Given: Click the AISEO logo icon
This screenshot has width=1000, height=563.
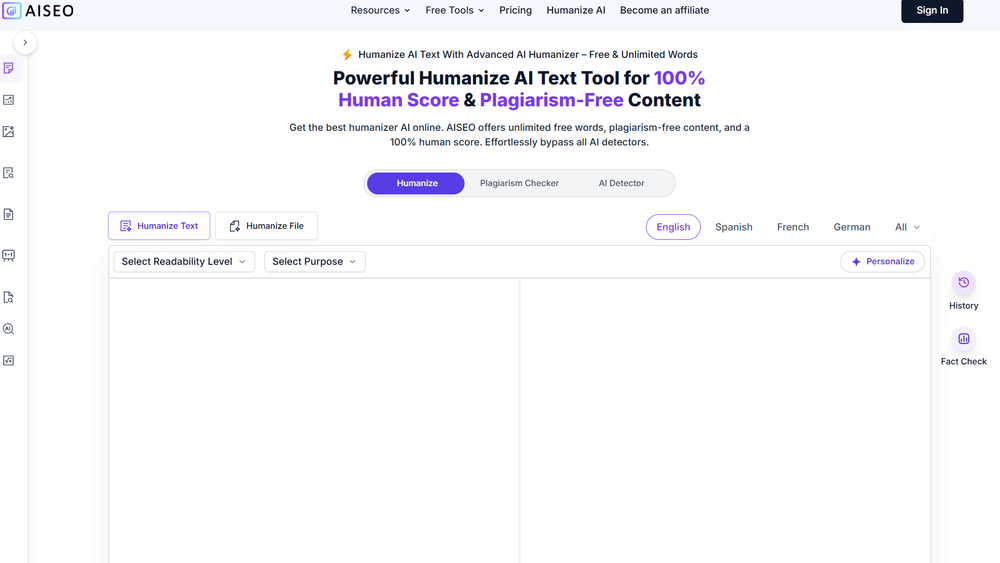Looking at the screenshot, I should tap(11, 10).
